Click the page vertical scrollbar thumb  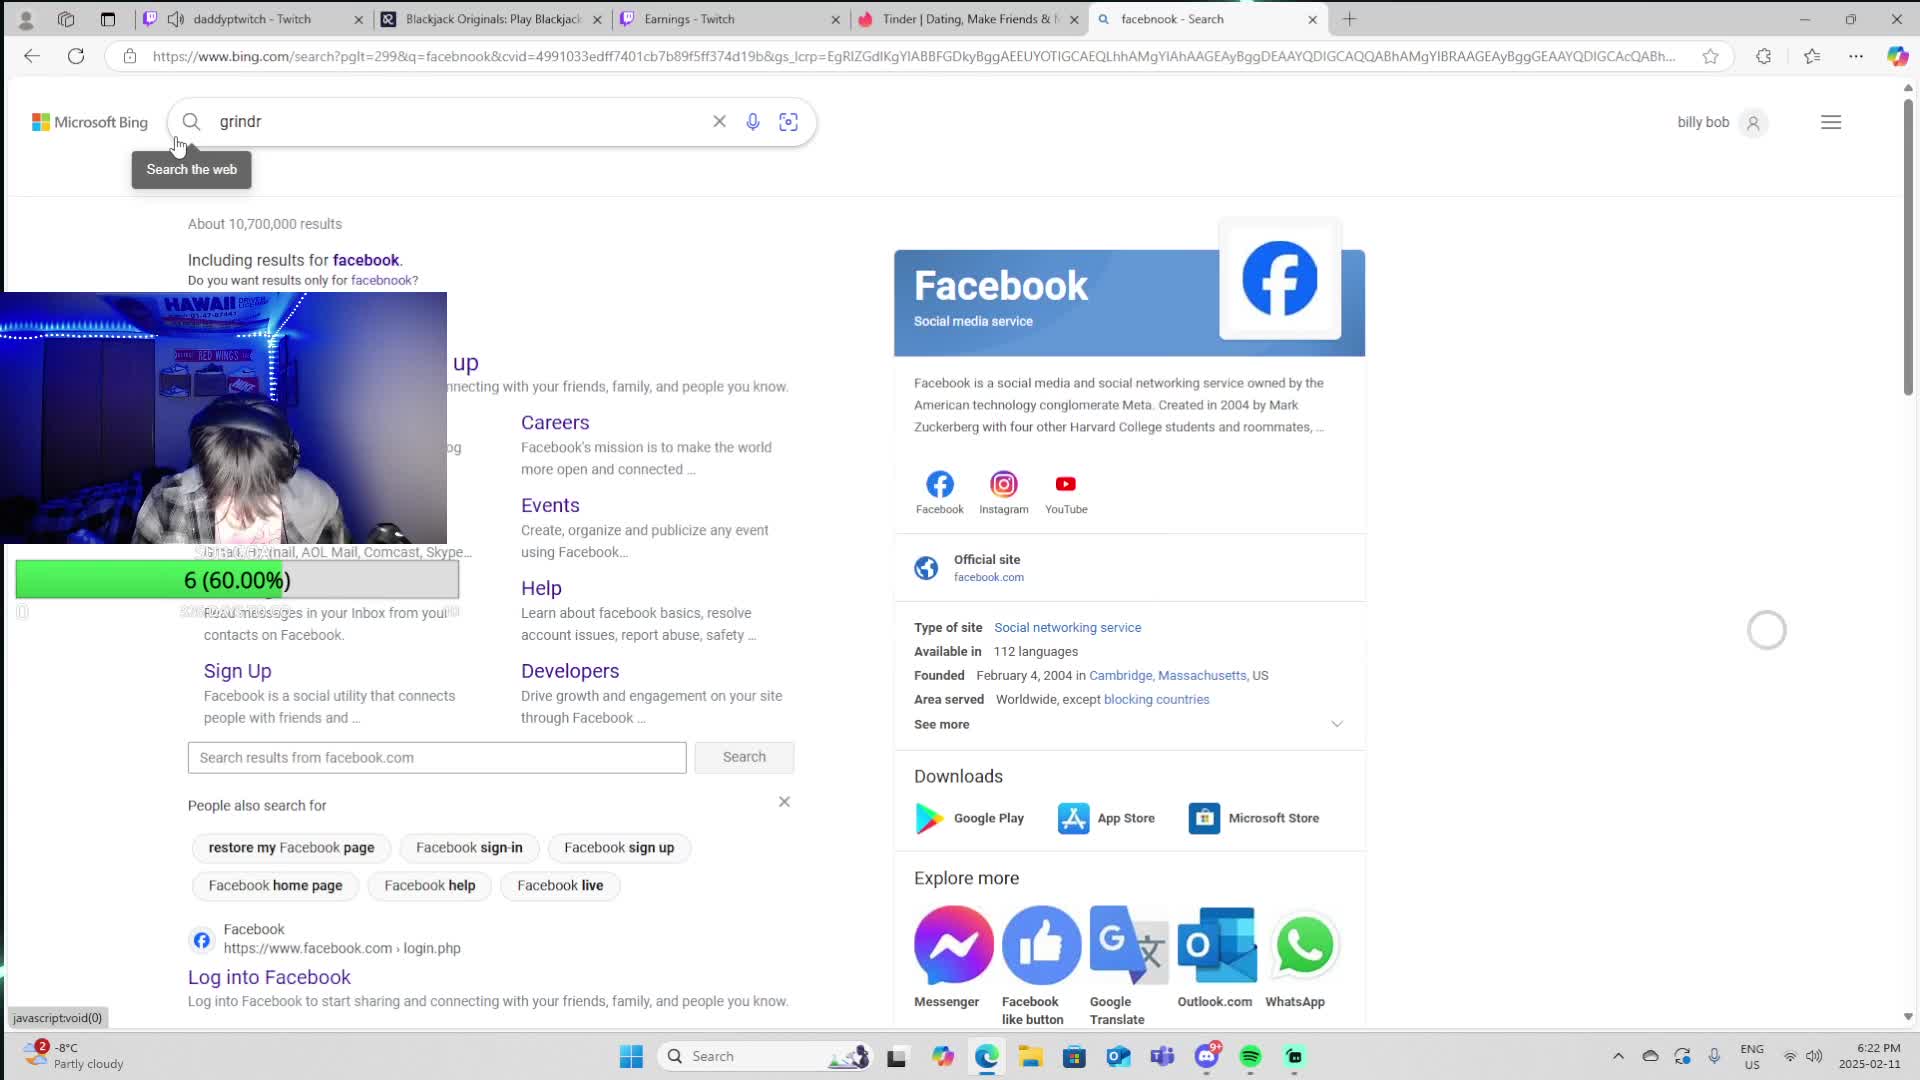[1908, 245]
